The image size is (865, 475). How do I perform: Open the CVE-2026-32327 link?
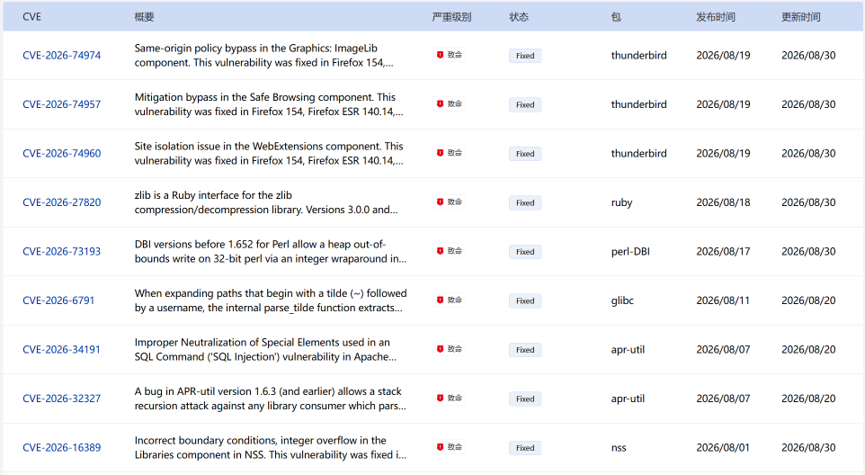61,398
